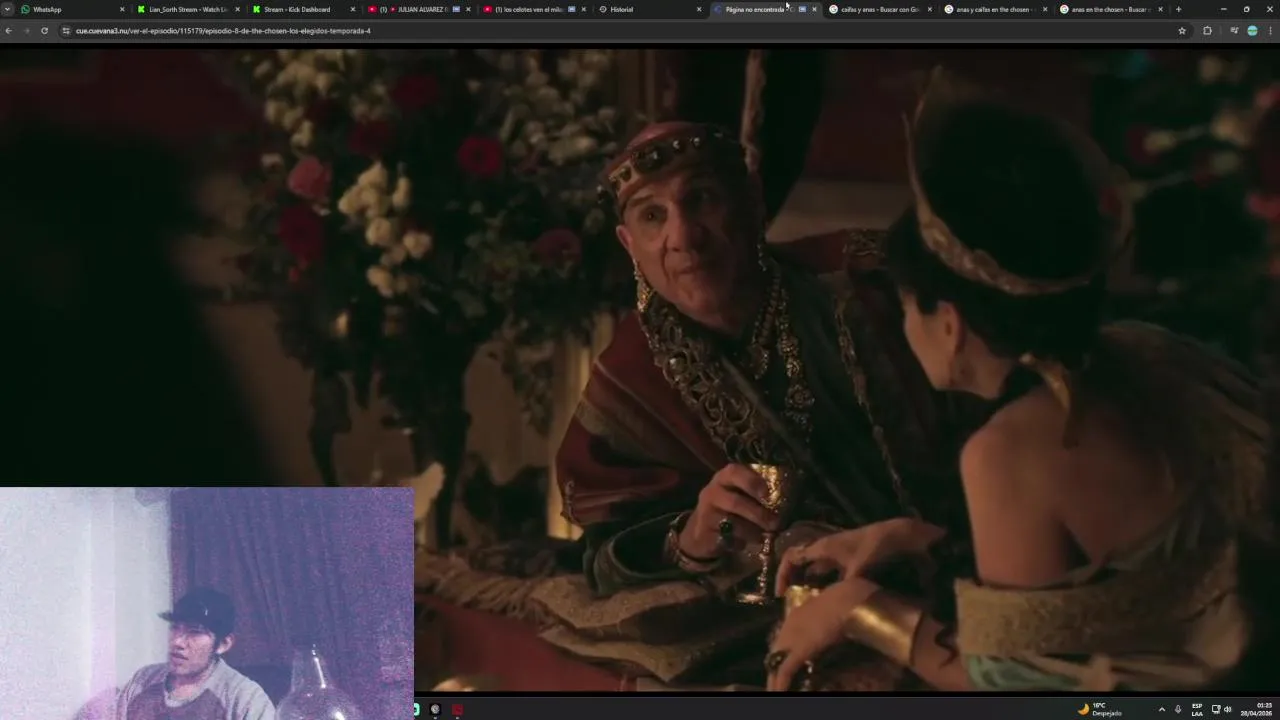Expand the tab search dropdown arrow

pos(8,9)
